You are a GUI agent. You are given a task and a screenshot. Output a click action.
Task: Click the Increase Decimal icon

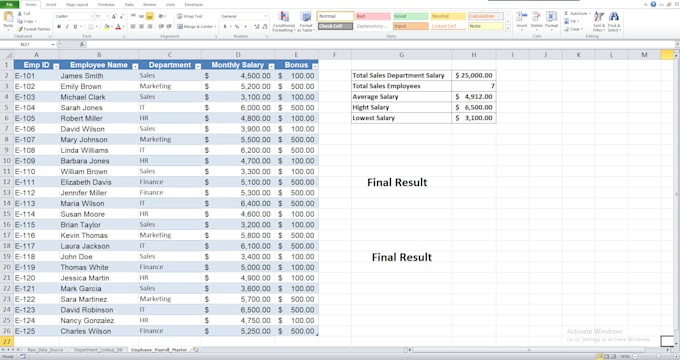click(x=256, y=27)
